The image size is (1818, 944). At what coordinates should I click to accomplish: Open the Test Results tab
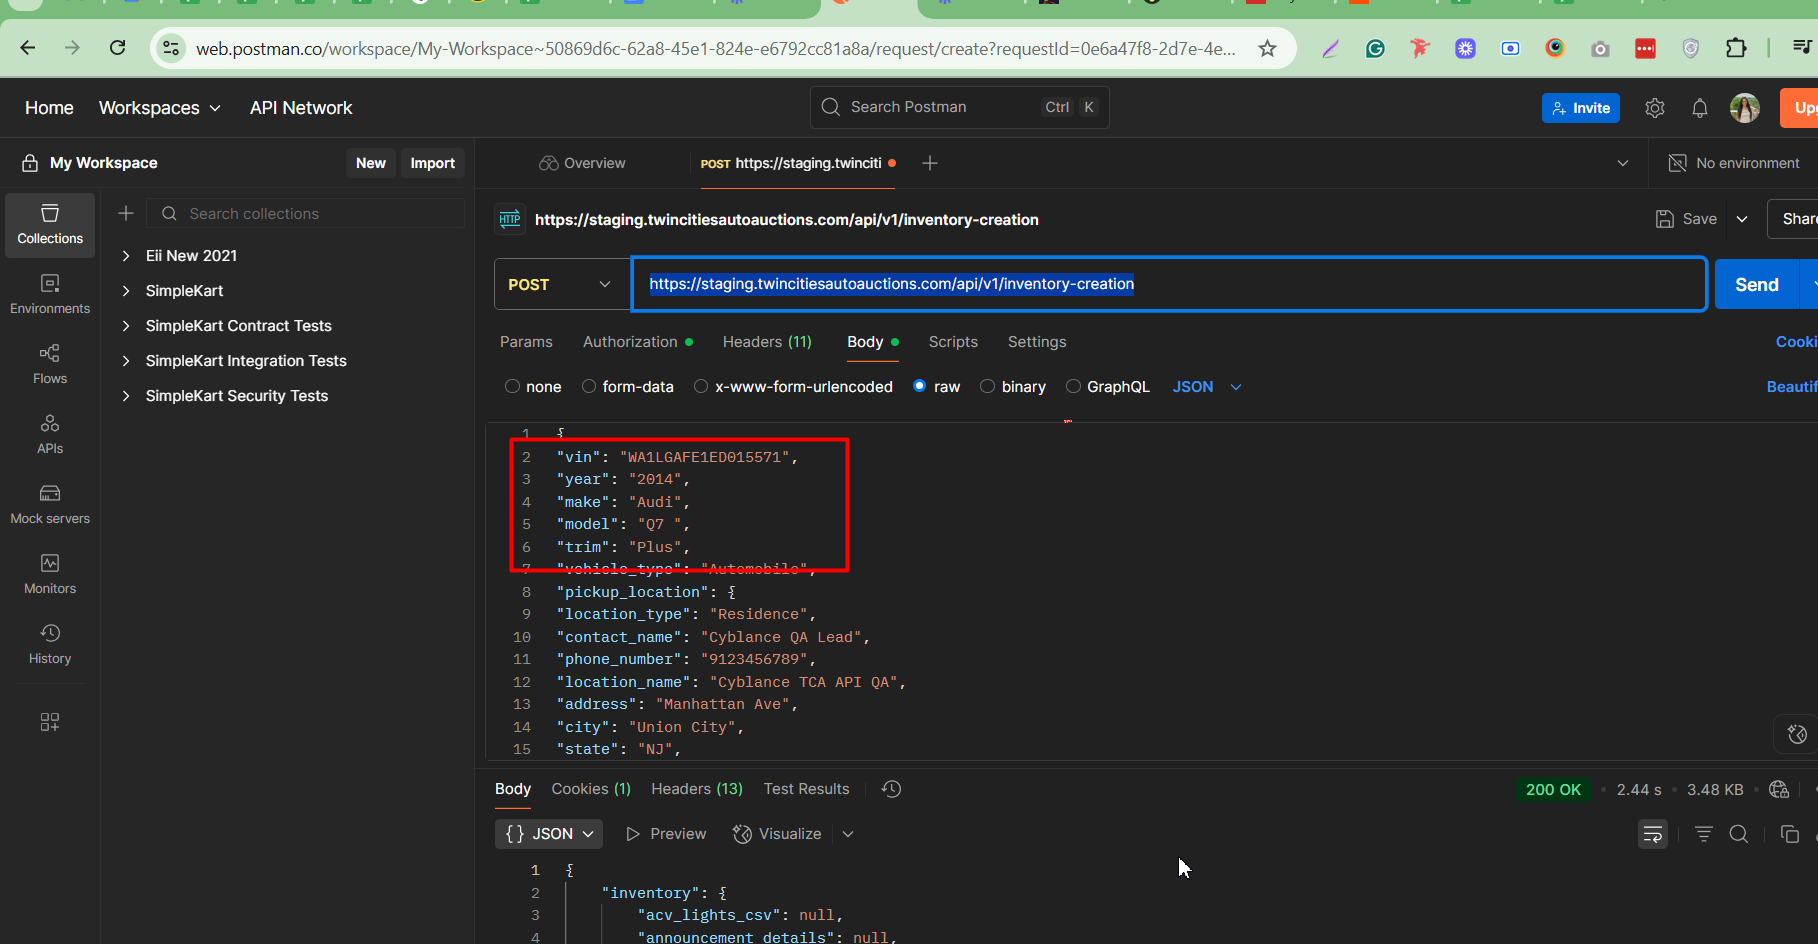point(806,789)
